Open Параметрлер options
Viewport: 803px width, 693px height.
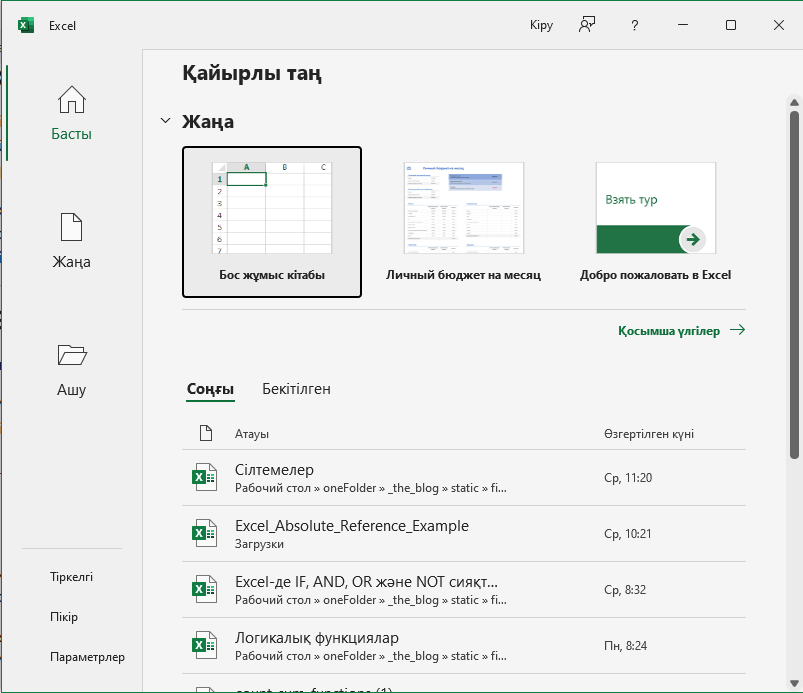click(88, 657)
